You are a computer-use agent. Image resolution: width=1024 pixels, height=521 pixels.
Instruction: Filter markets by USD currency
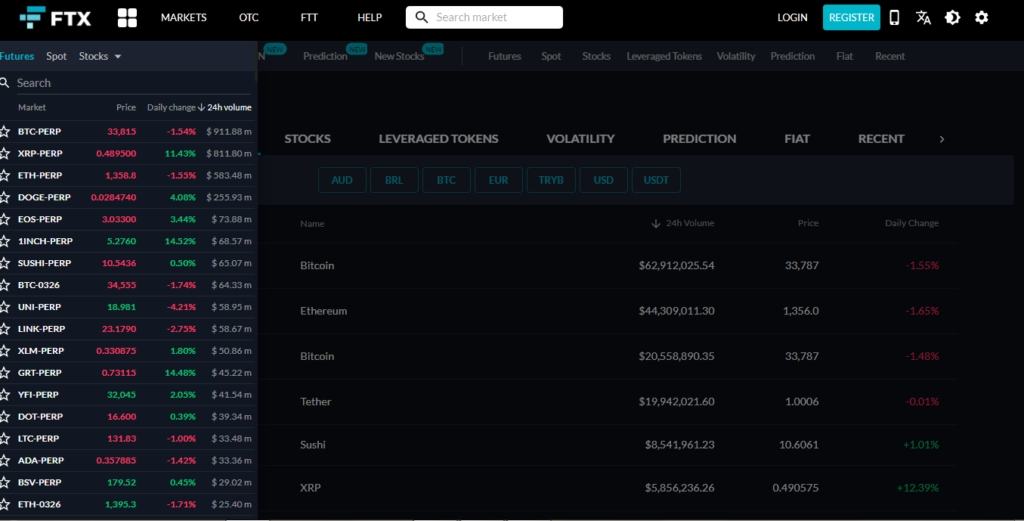pos(603,180)
